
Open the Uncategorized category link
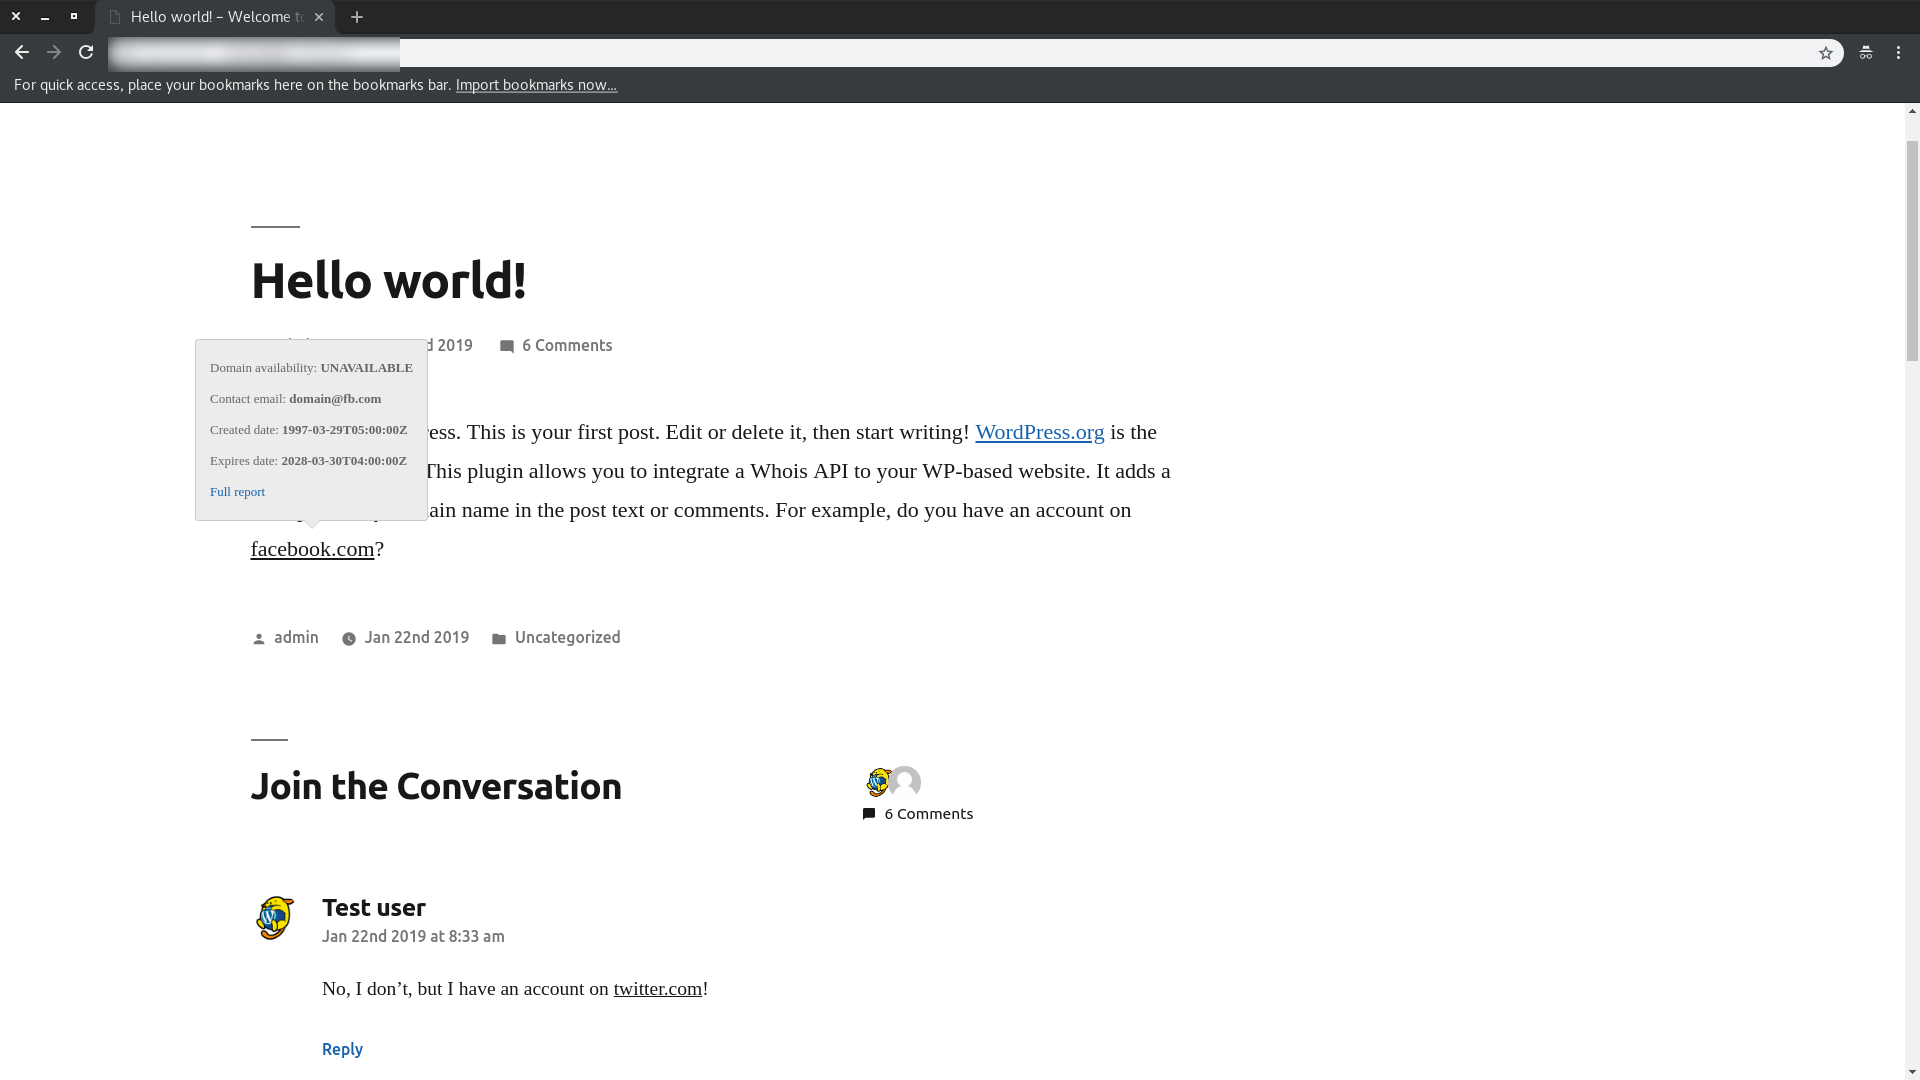[567, 638]
